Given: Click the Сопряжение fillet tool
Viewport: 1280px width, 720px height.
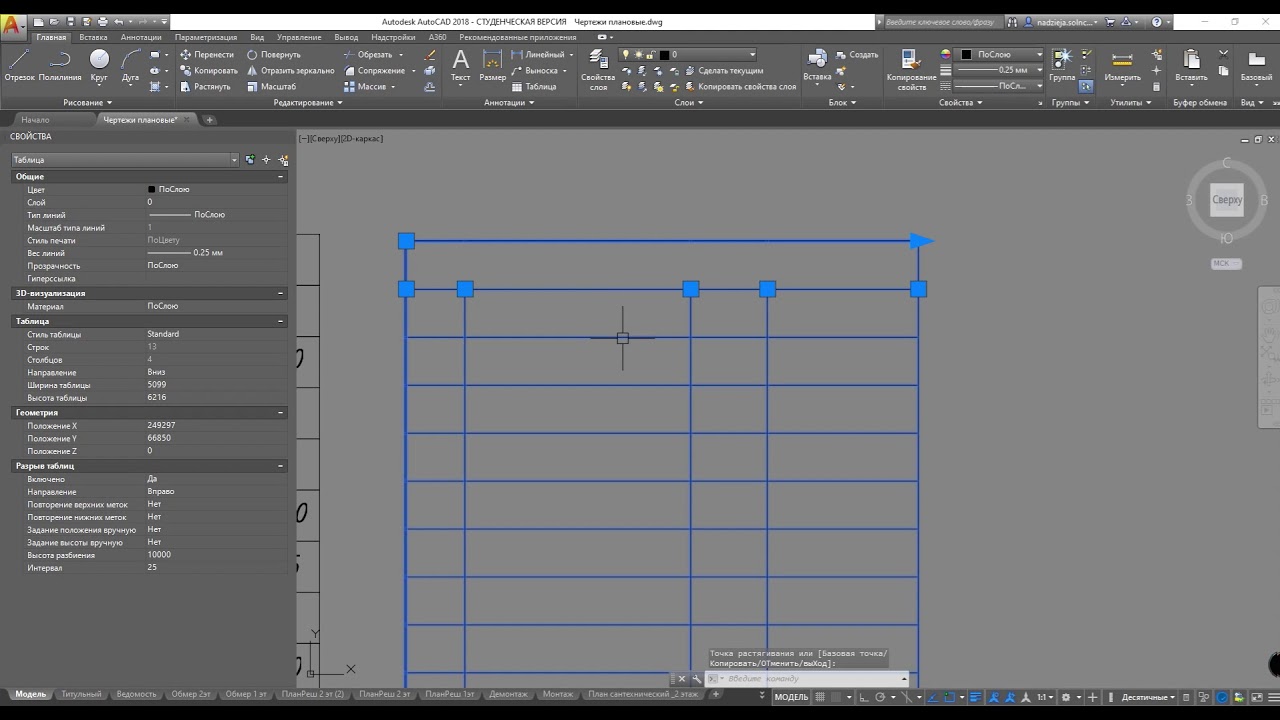Looking at the screenshot, I should [x=373, y=71].
